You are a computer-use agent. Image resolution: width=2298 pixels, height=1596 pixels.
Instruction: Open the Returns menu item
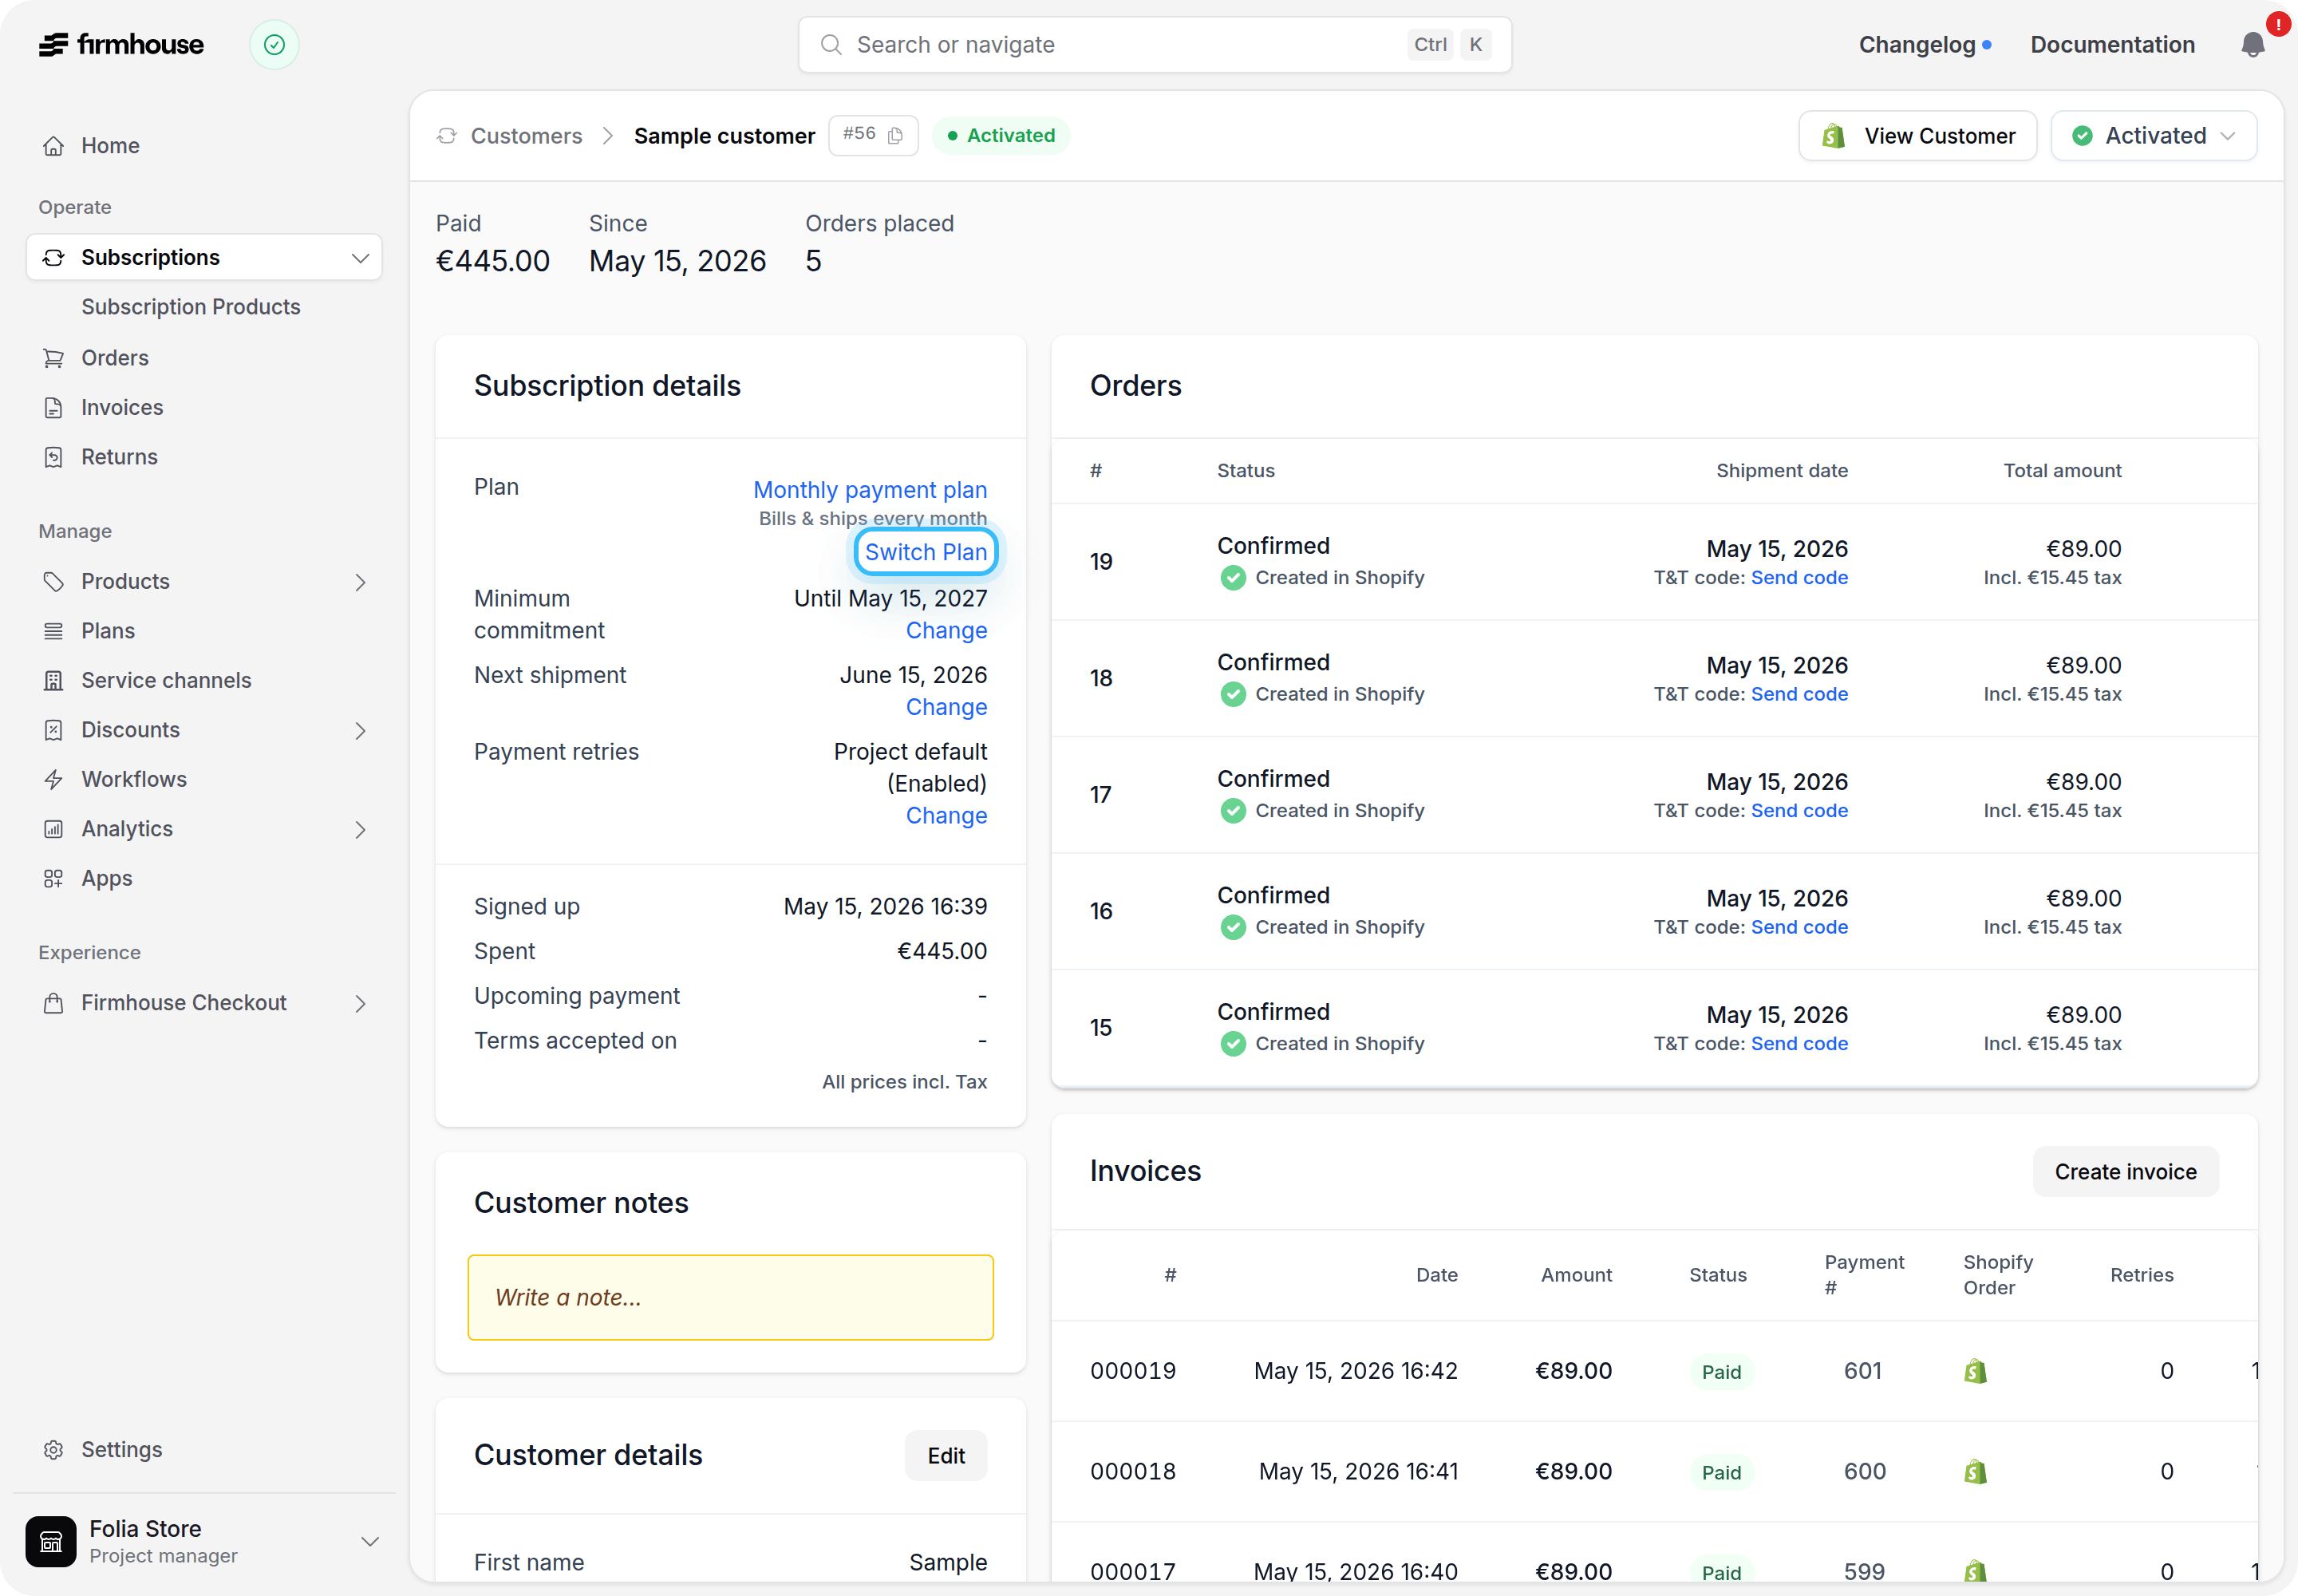(119, 457)
